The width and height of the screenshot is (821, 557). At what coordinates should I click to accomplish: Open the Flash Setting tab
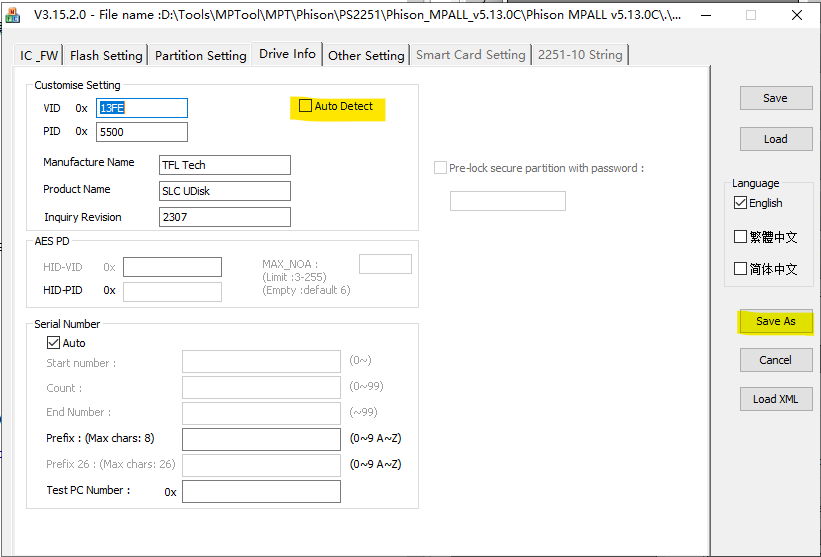coord(106,55)
